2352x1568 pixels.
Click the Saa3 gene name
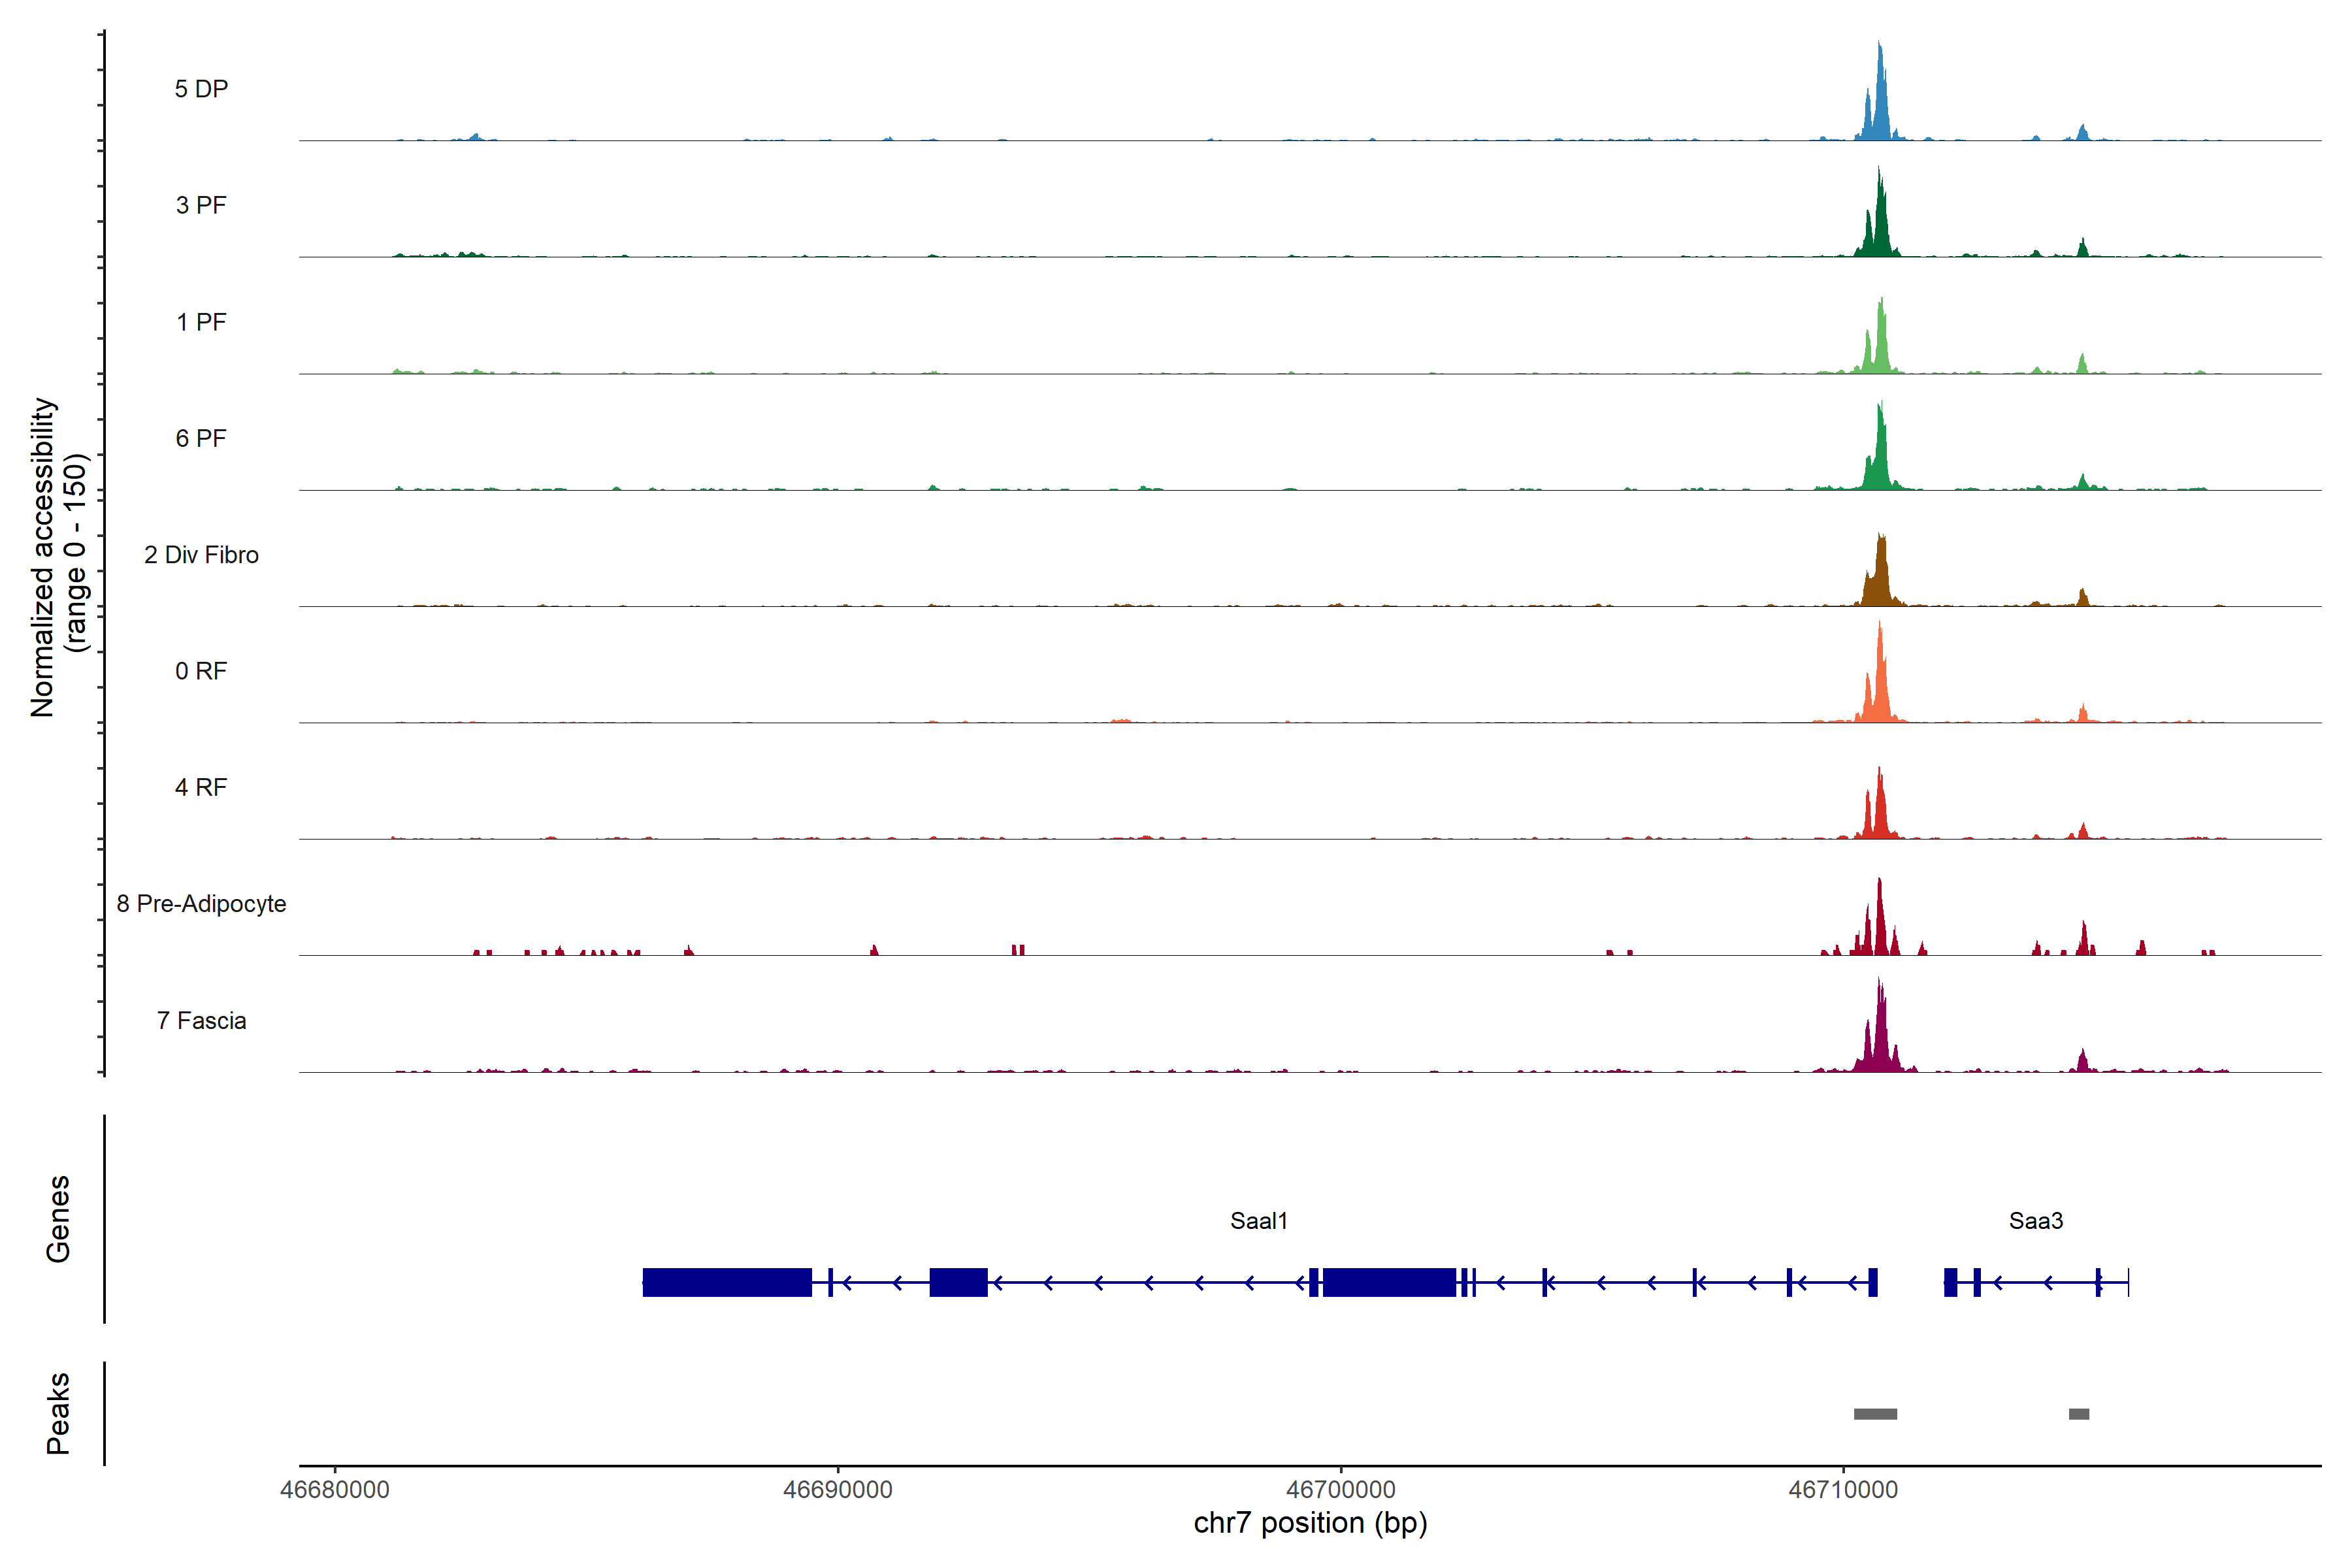[x=2035, y=1221]
